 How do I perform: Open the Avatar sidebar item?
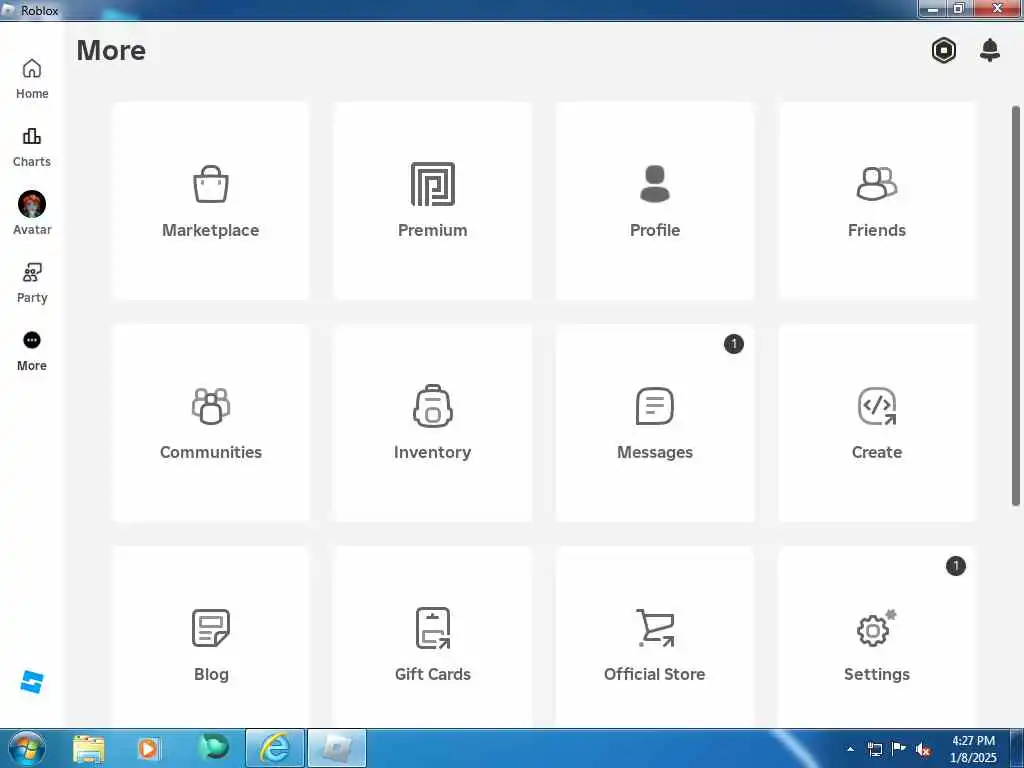(x=32, y=214)
